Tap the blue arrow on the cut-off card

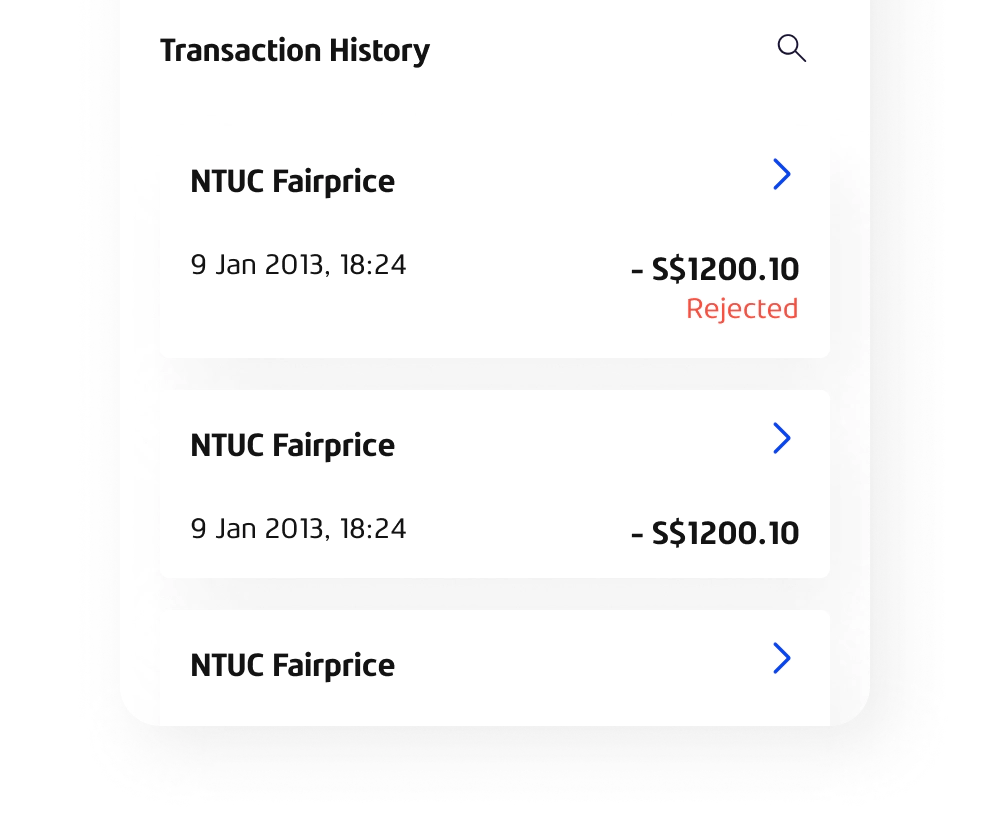coord(782,658)
